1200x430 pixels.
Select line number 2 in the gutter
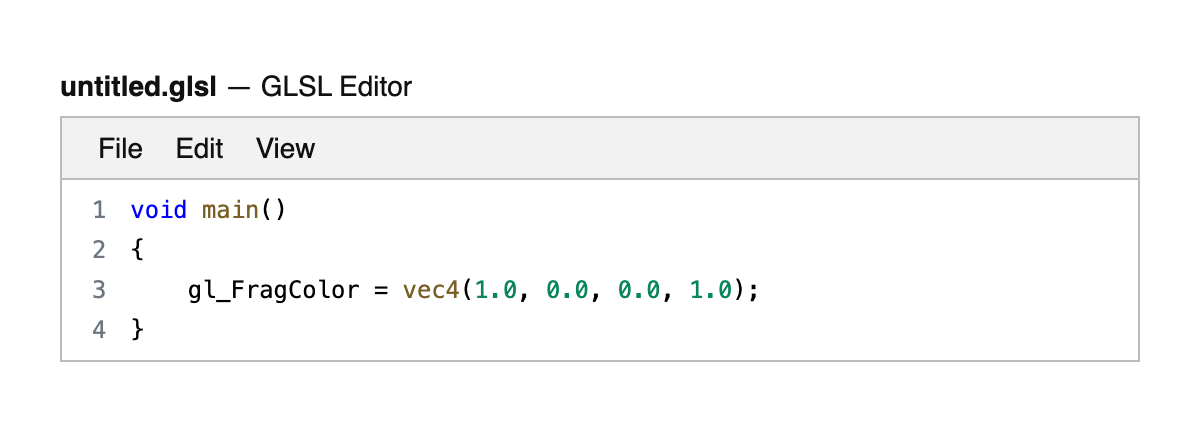pos(98,250)
